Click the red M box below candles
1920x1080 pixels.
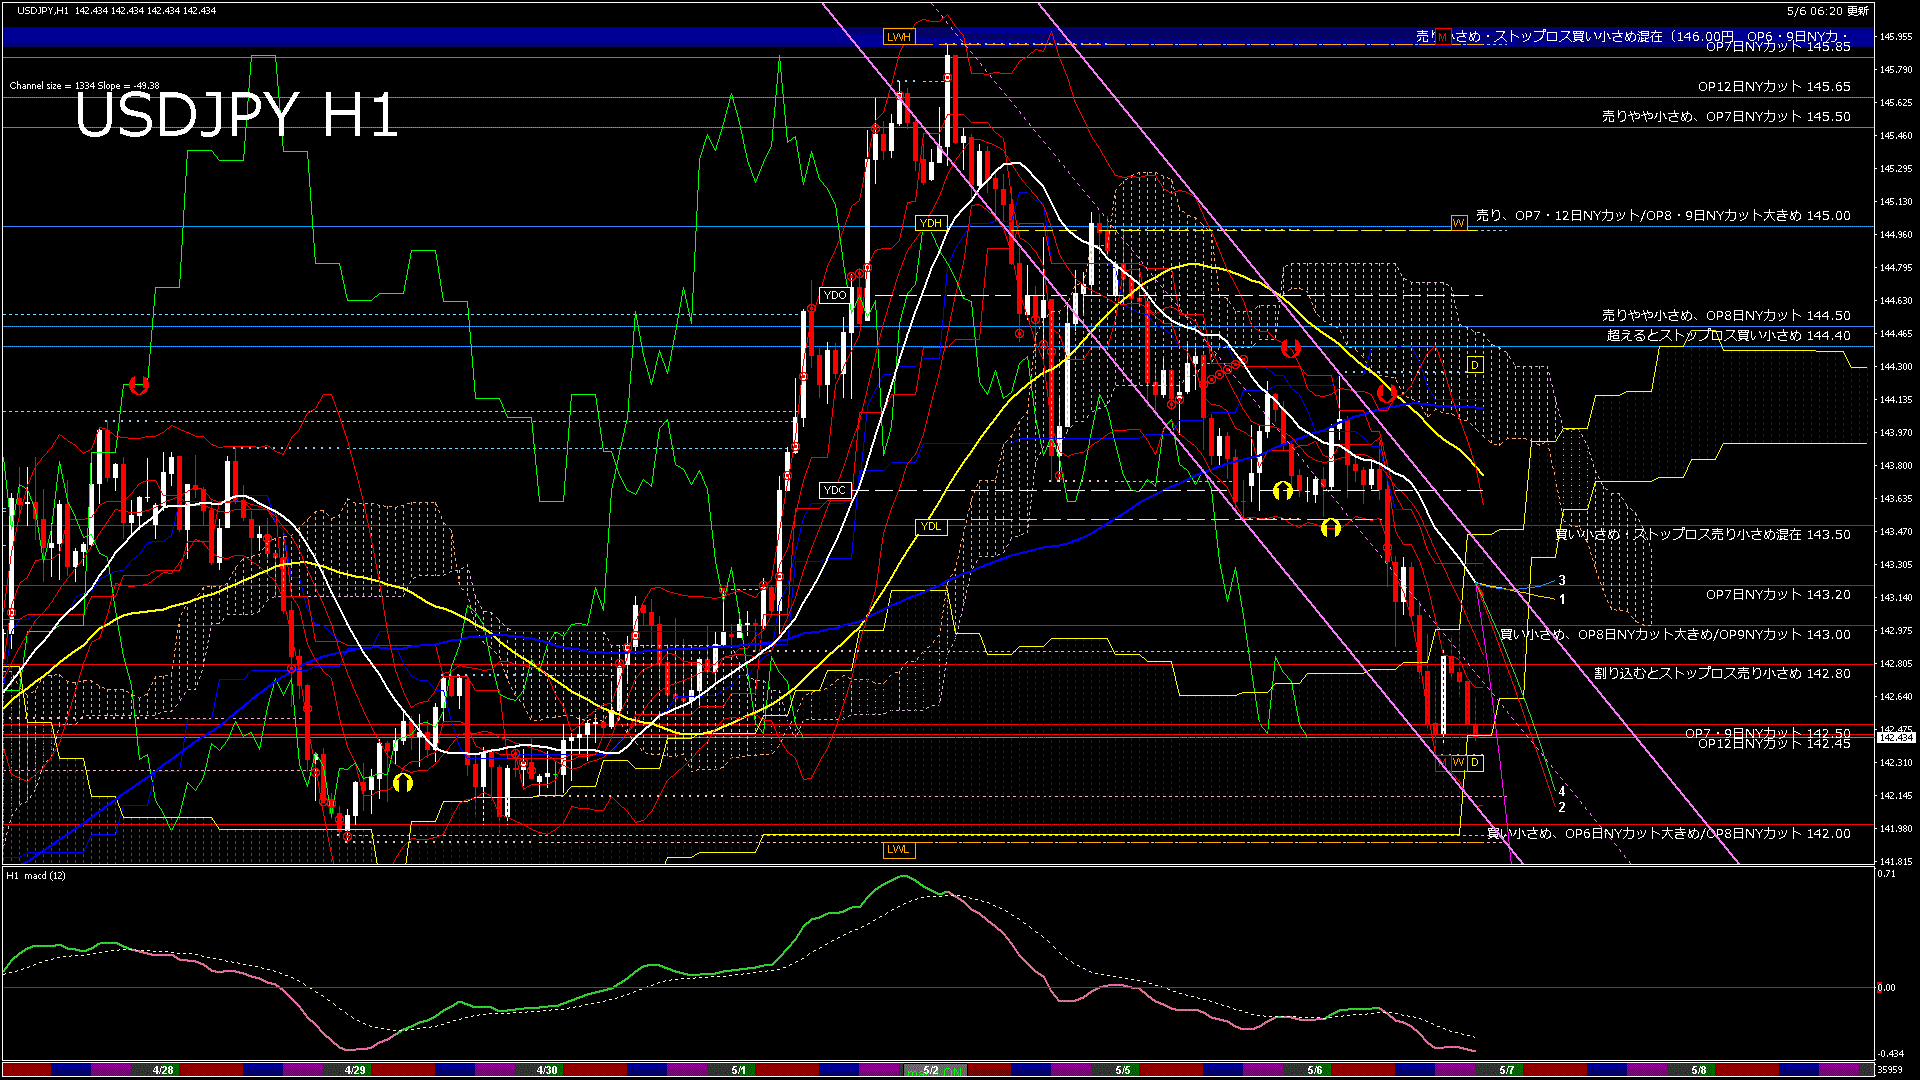(1442, 763)
